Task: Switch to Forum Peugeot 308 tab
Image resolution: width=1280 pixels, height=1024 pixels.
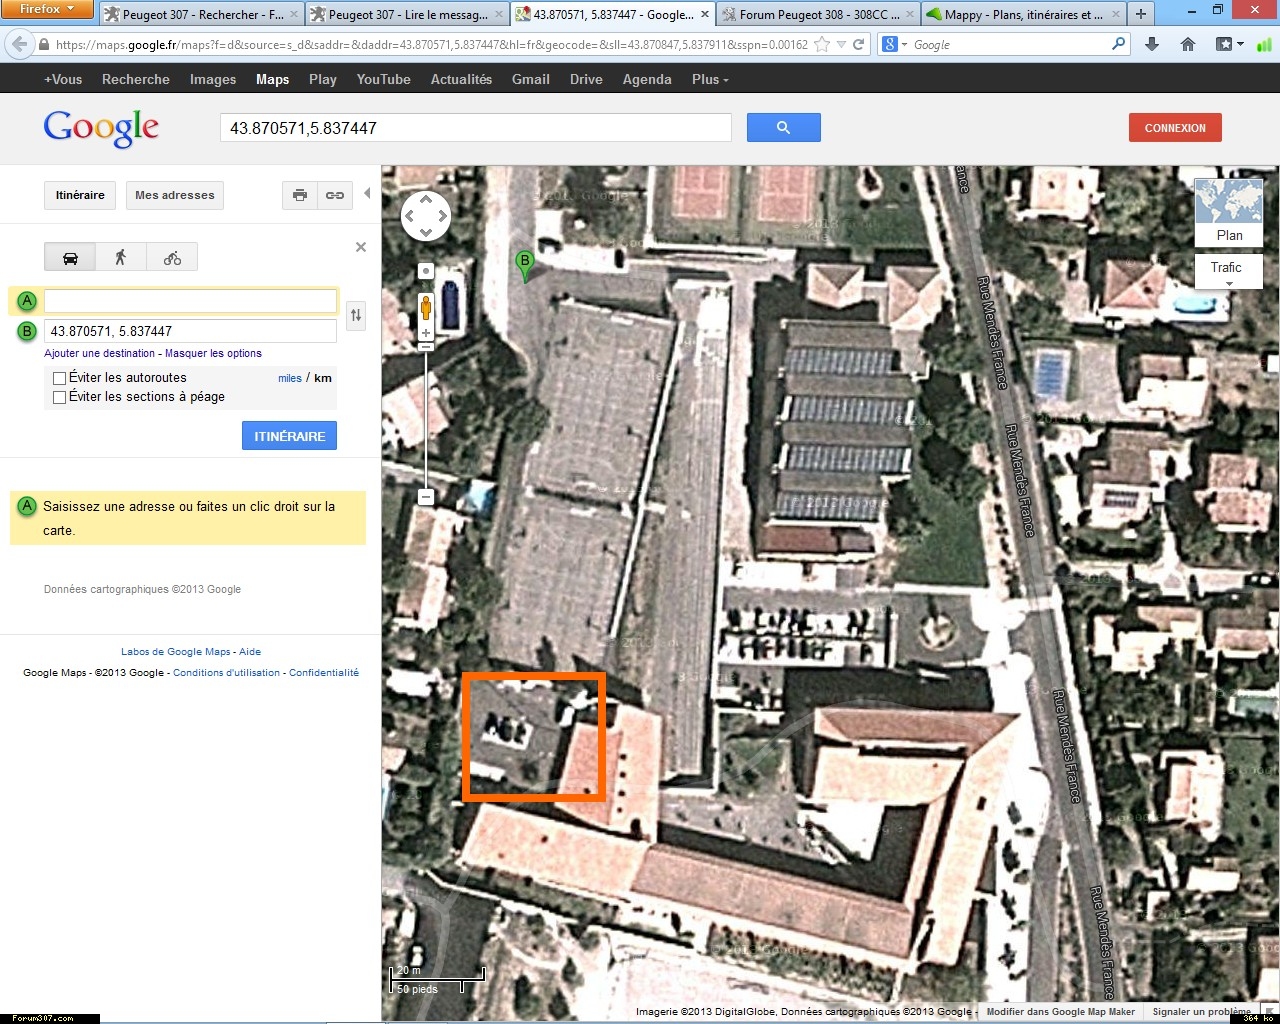Action: tap(816, 14)
